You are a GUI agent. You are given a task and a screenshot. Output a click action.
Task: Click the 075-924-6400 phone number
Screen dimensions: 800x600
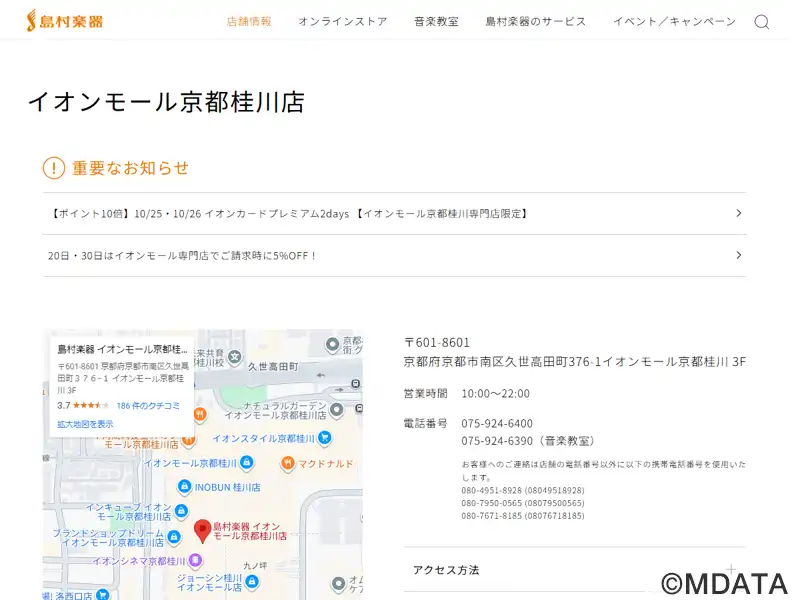[x=497, y=423]
